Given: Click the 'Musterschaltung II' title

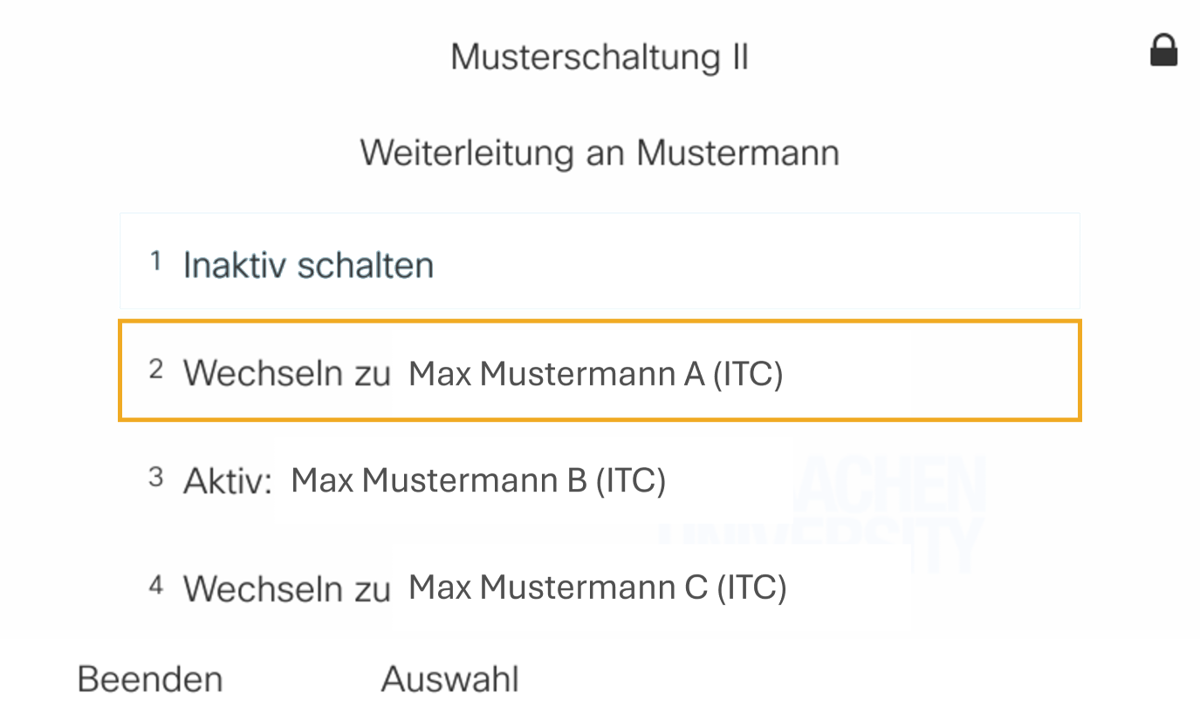Looking at the screenshot, I should tap(599, 57).
